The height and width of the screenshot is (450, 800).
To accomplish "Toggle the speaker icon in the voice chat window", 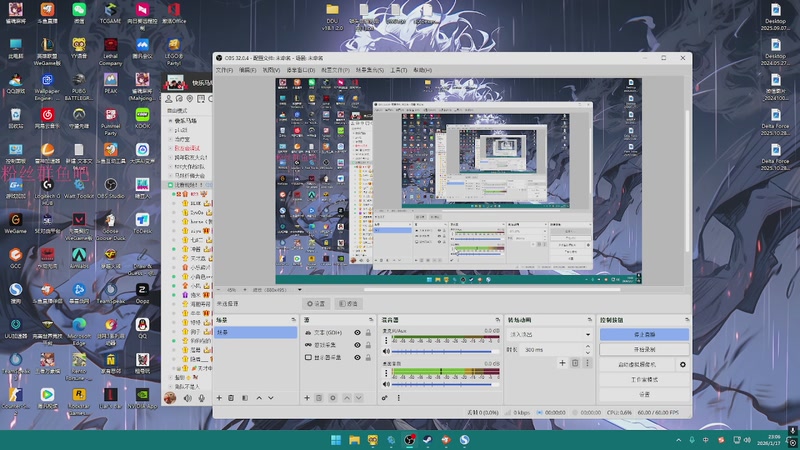I will point(188,398).
